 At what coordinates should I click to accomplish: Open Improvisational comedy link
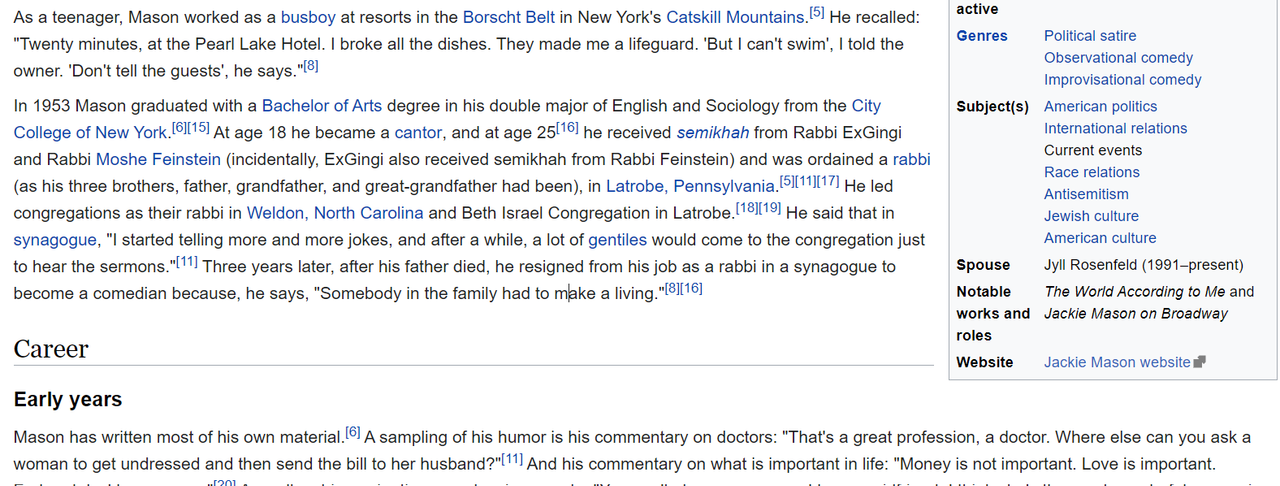(x=1123, y=79)
